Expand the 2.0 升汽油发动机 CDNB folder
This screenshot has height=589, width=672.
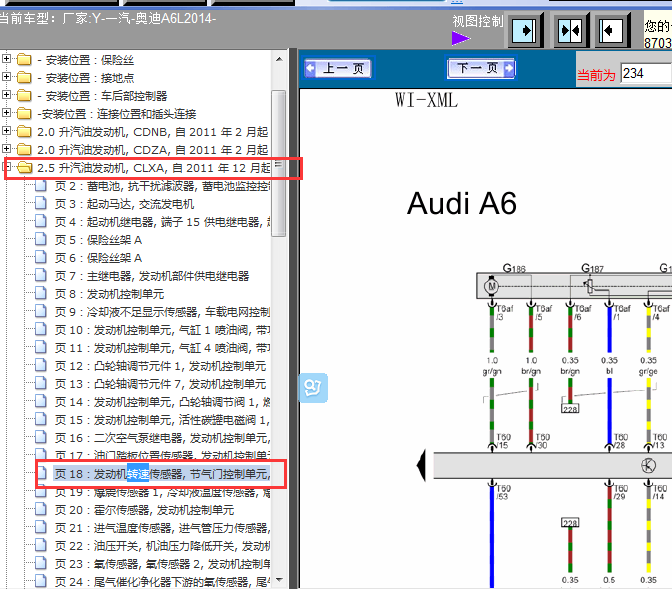[x=6, y=131]
